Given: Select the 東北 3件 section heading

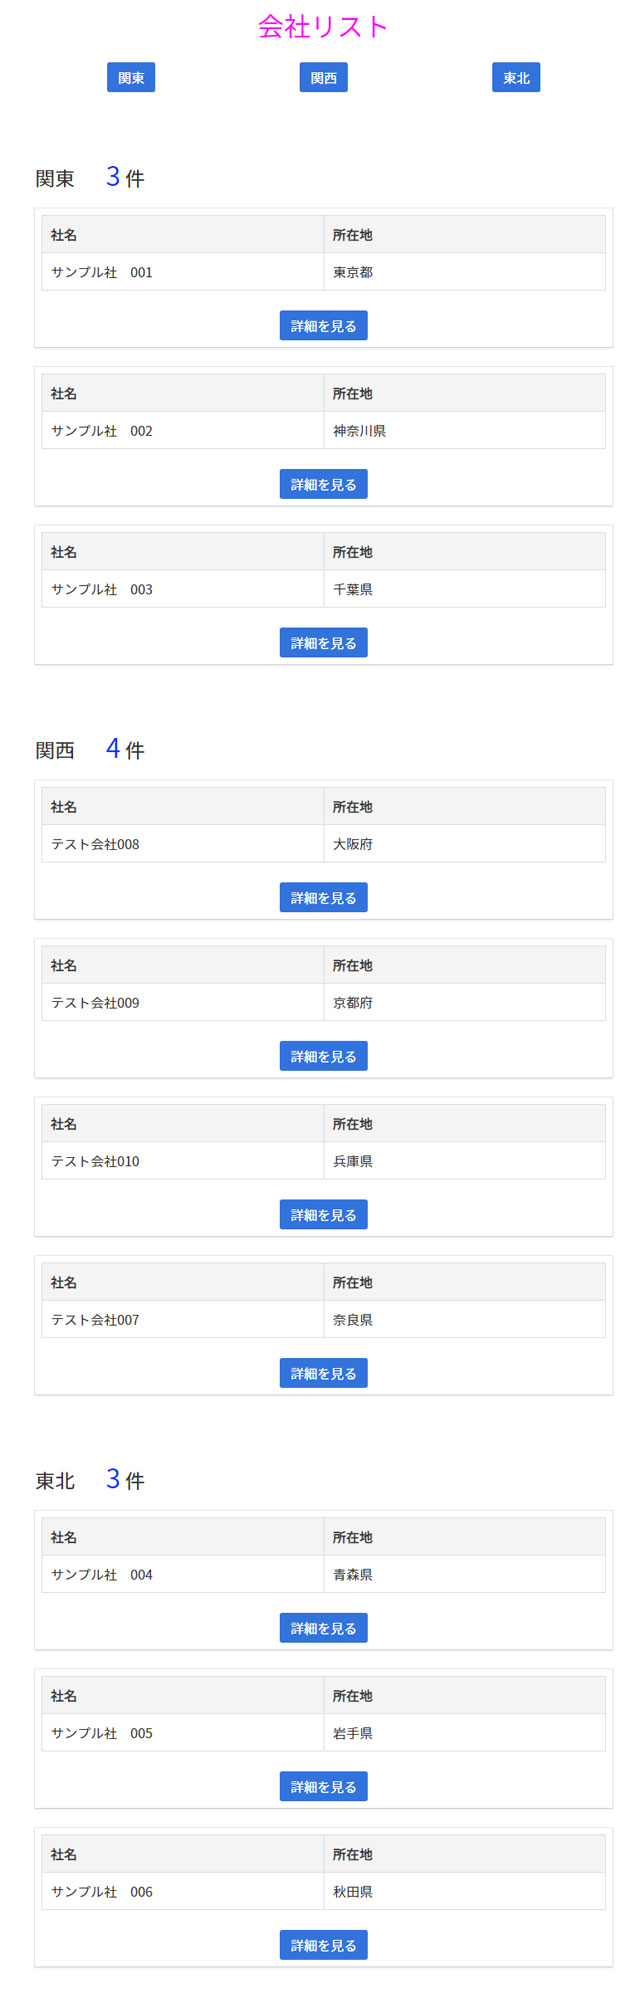Looking at the screenshot, I should [x=90, y=1479].
